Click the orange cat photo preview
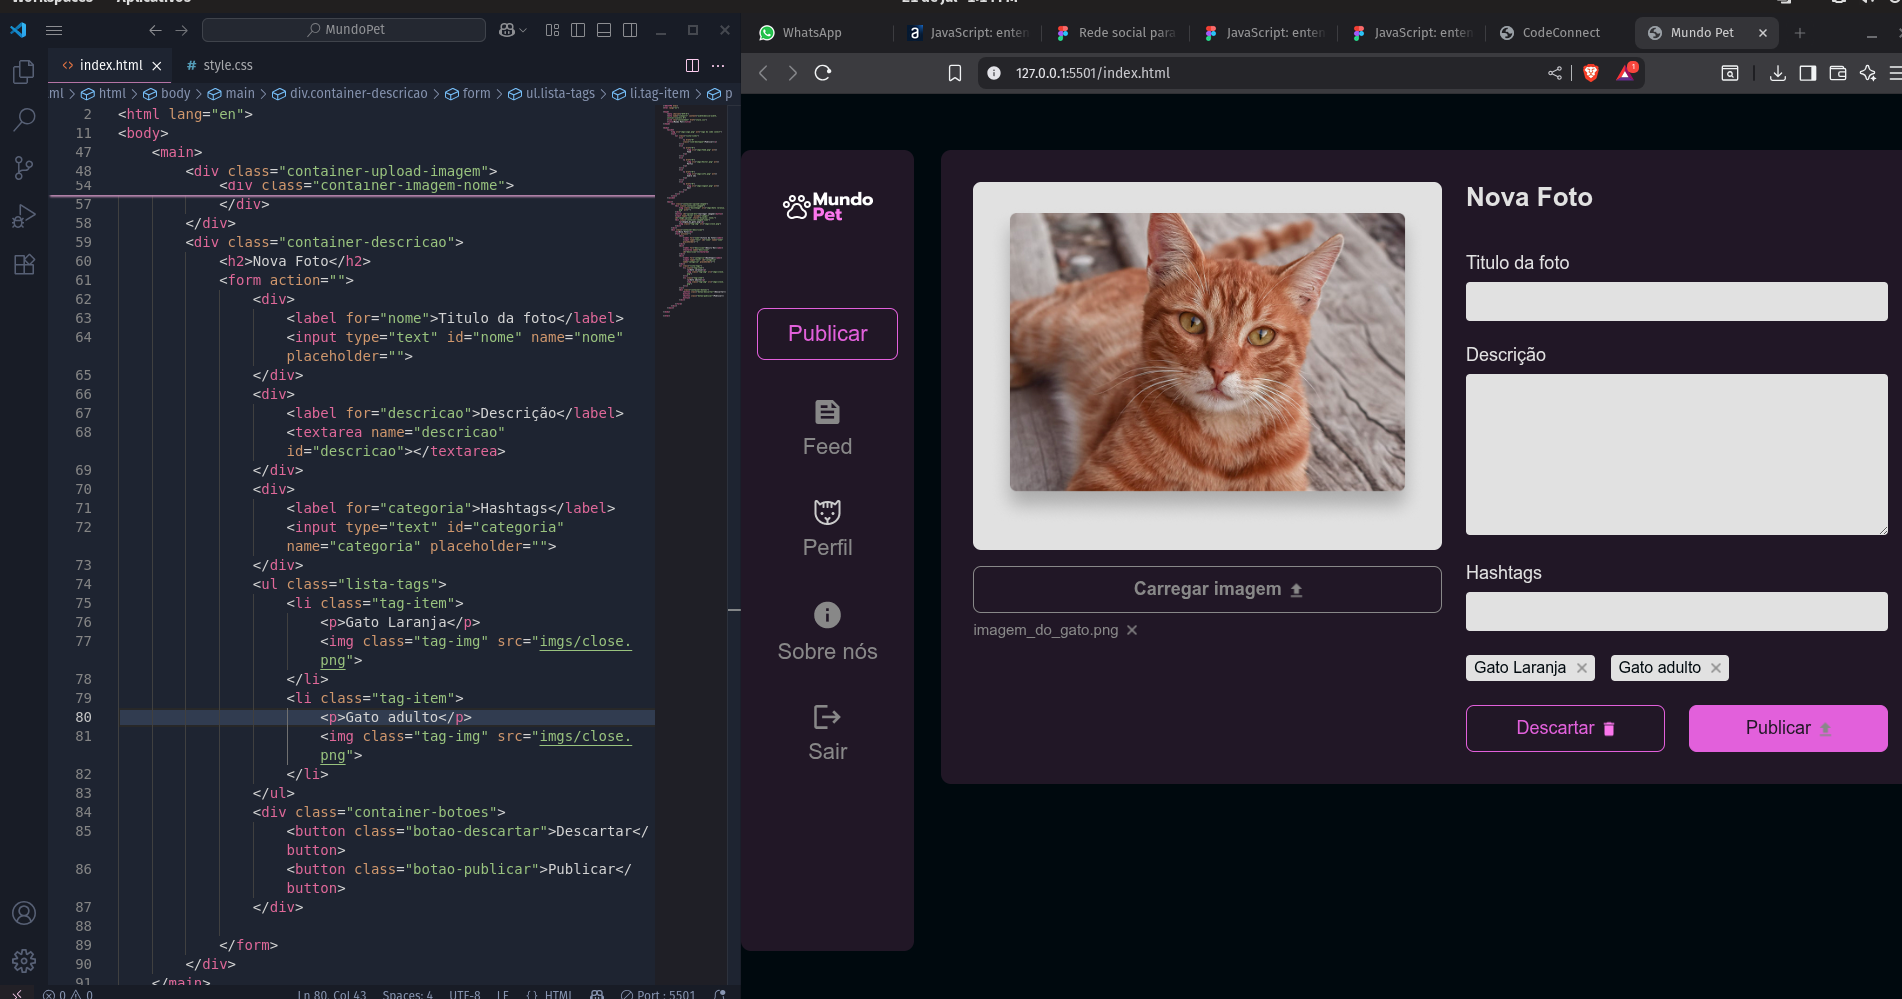Viewport: 1902px width, 999px height. (1207, 352)
